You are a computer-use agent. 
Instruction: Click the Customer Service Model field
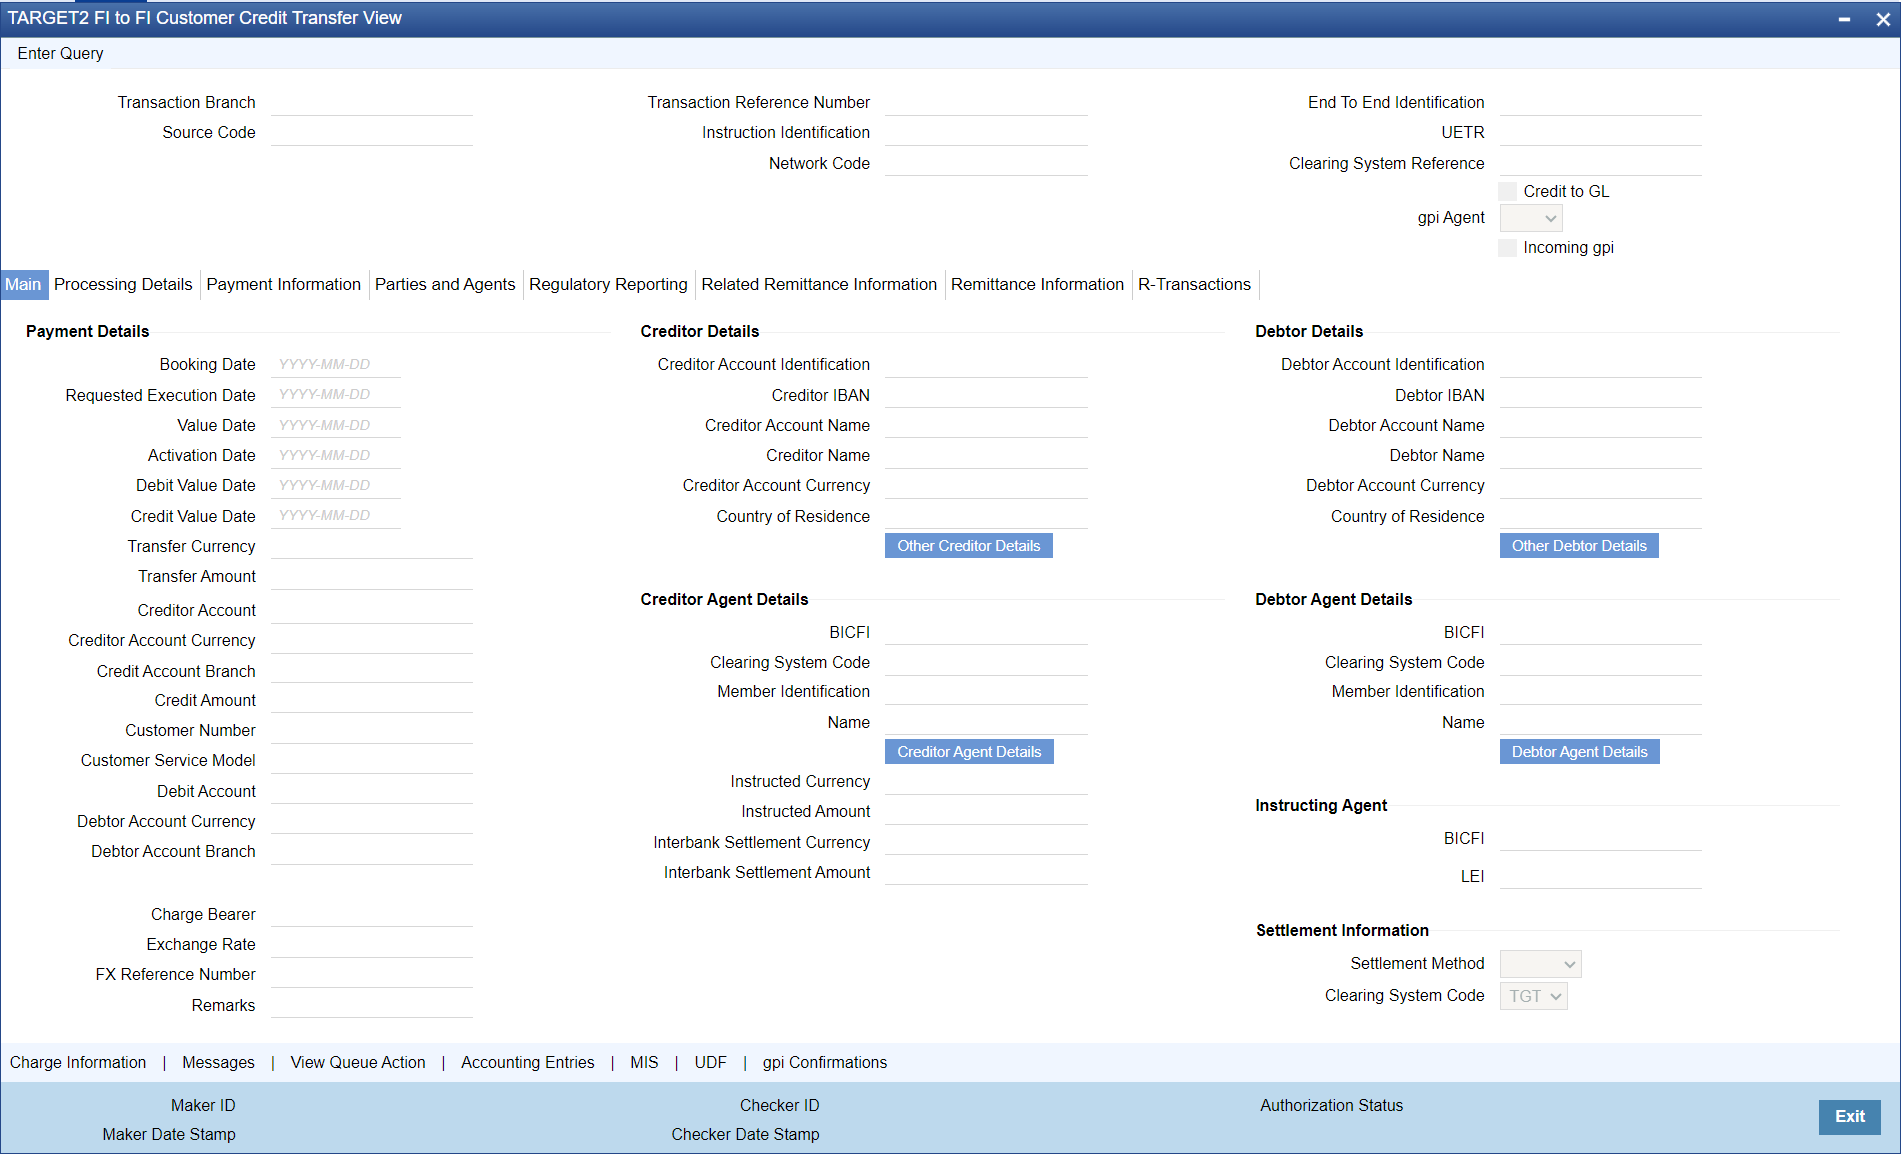coord(372,761)
